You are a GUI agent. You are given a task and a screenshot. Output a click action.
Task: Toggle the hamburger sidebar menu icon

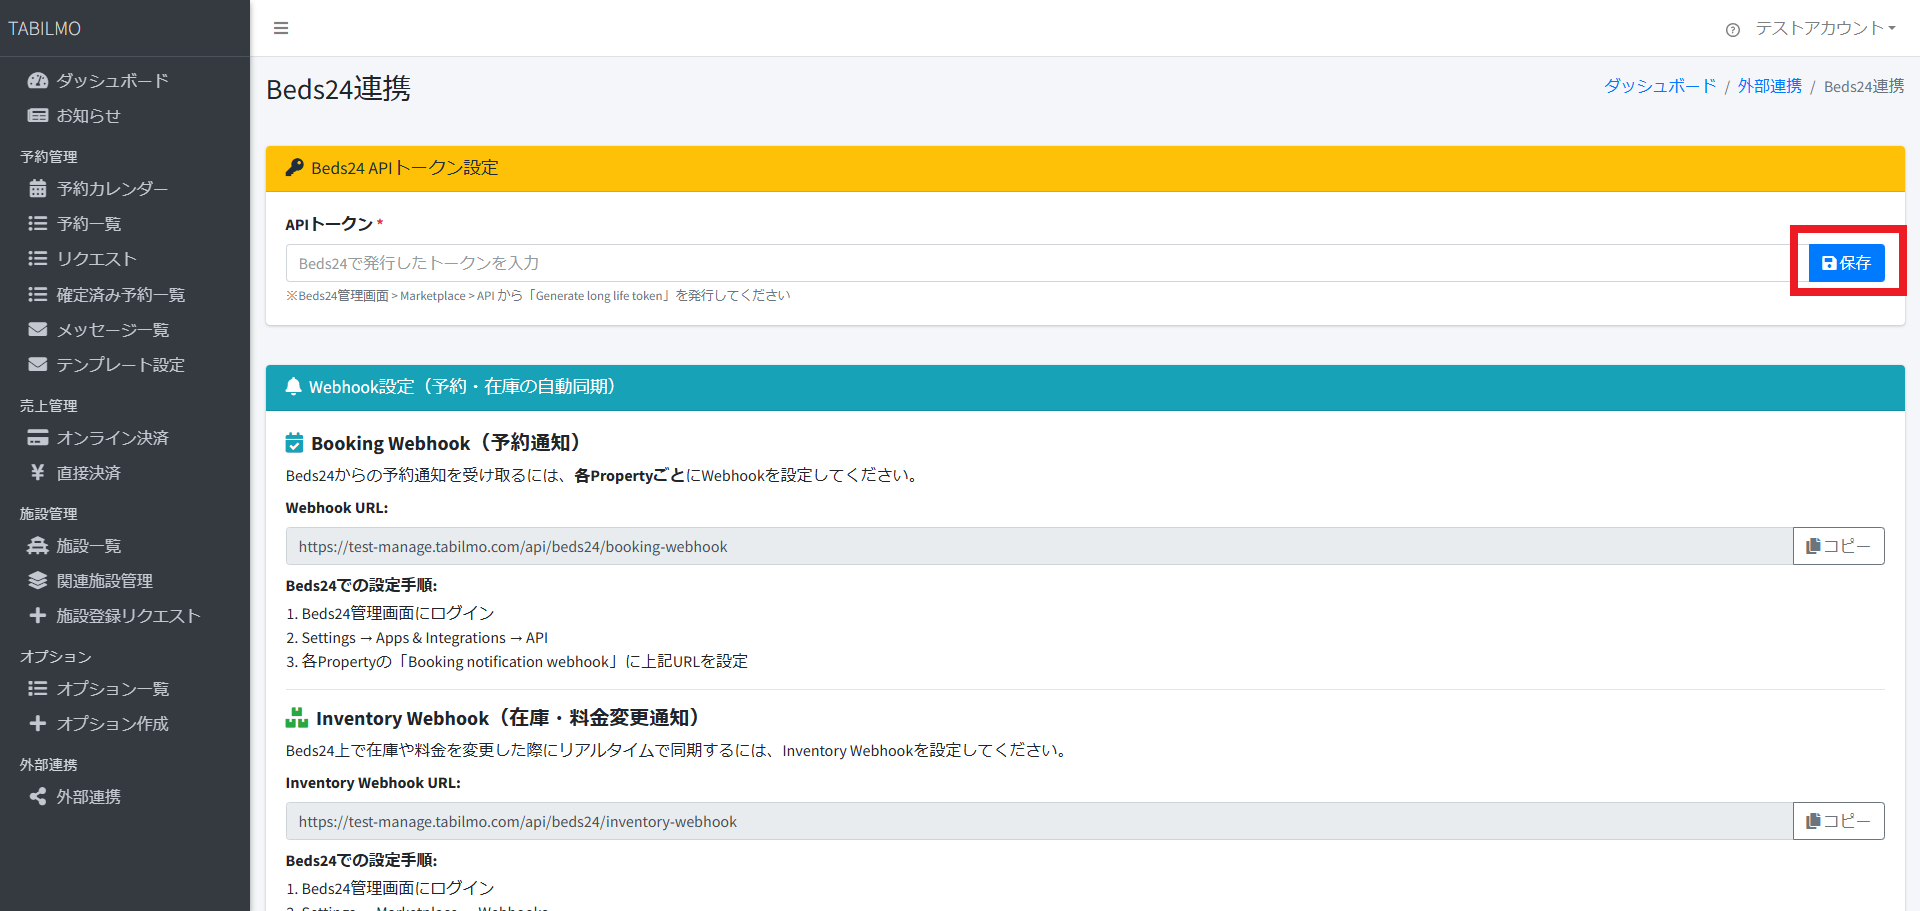[x=281, y=28]
